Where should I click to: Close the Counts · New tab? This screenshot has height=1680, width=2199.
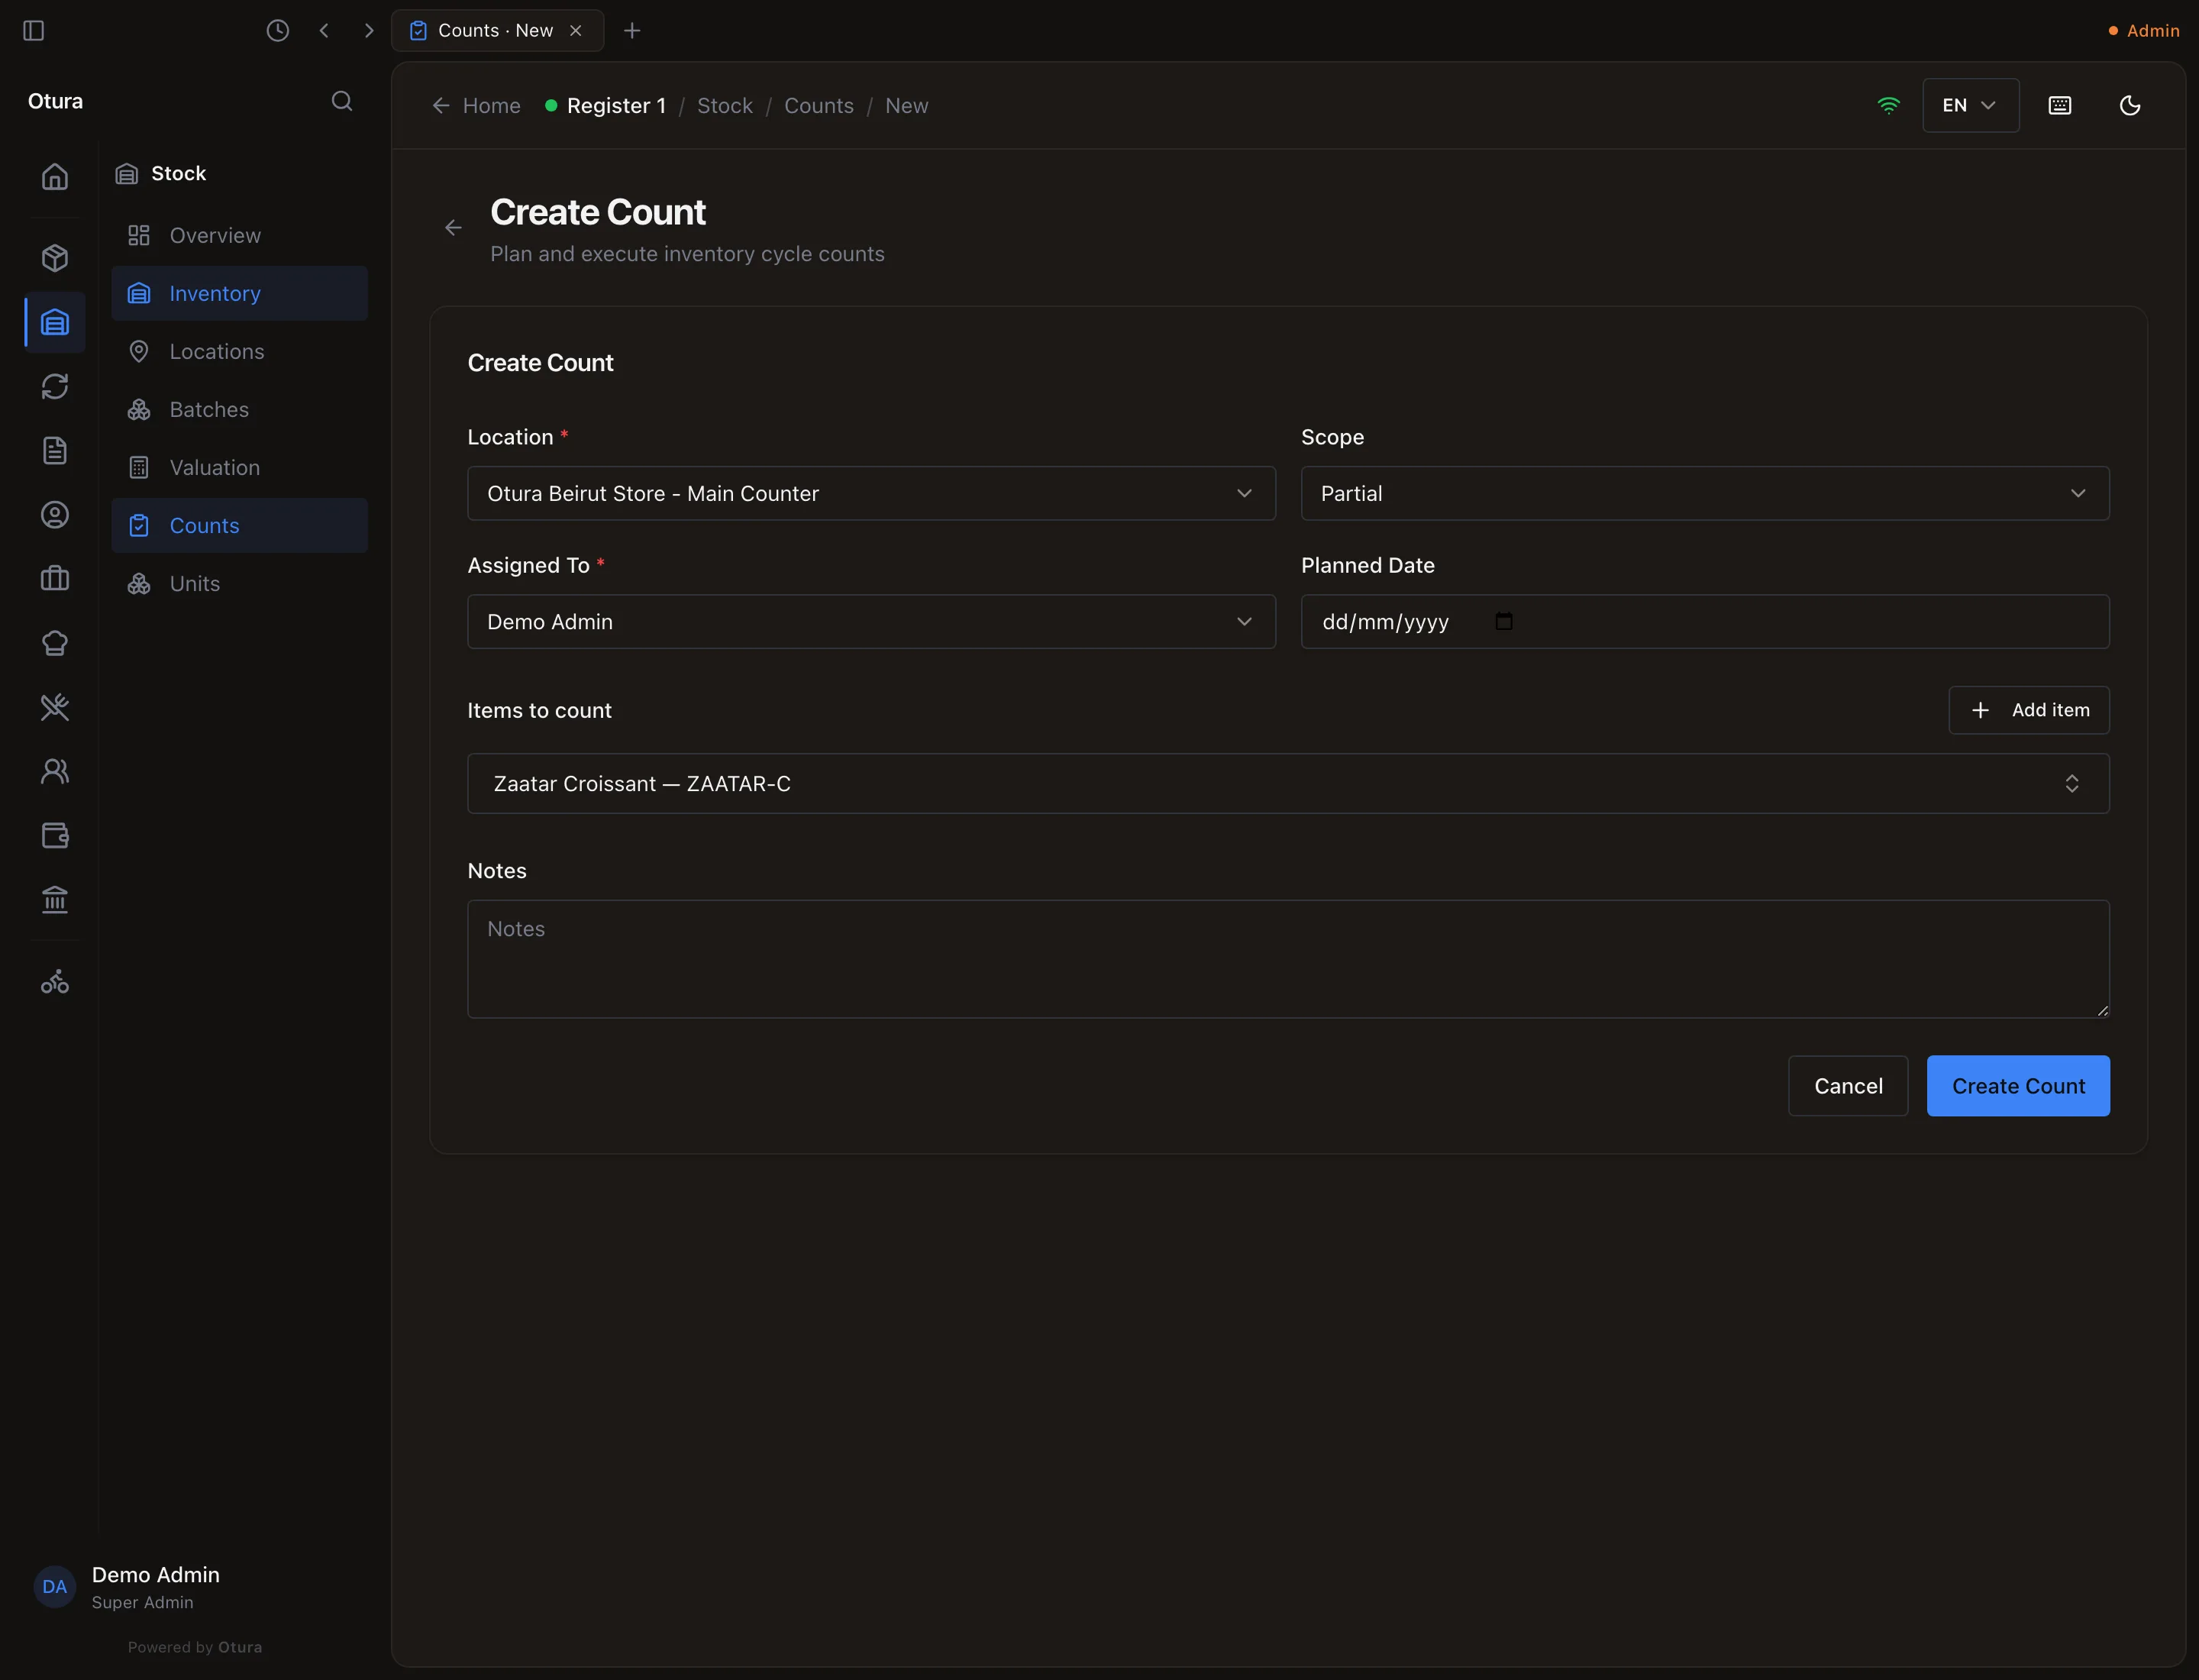[x=576, y=31]
